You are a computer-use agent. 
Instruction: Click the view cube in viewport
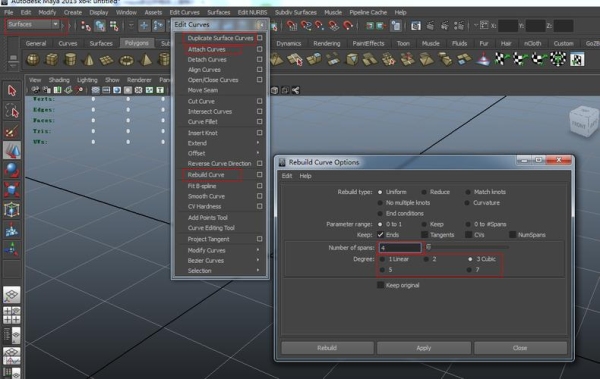coord(584,122)
